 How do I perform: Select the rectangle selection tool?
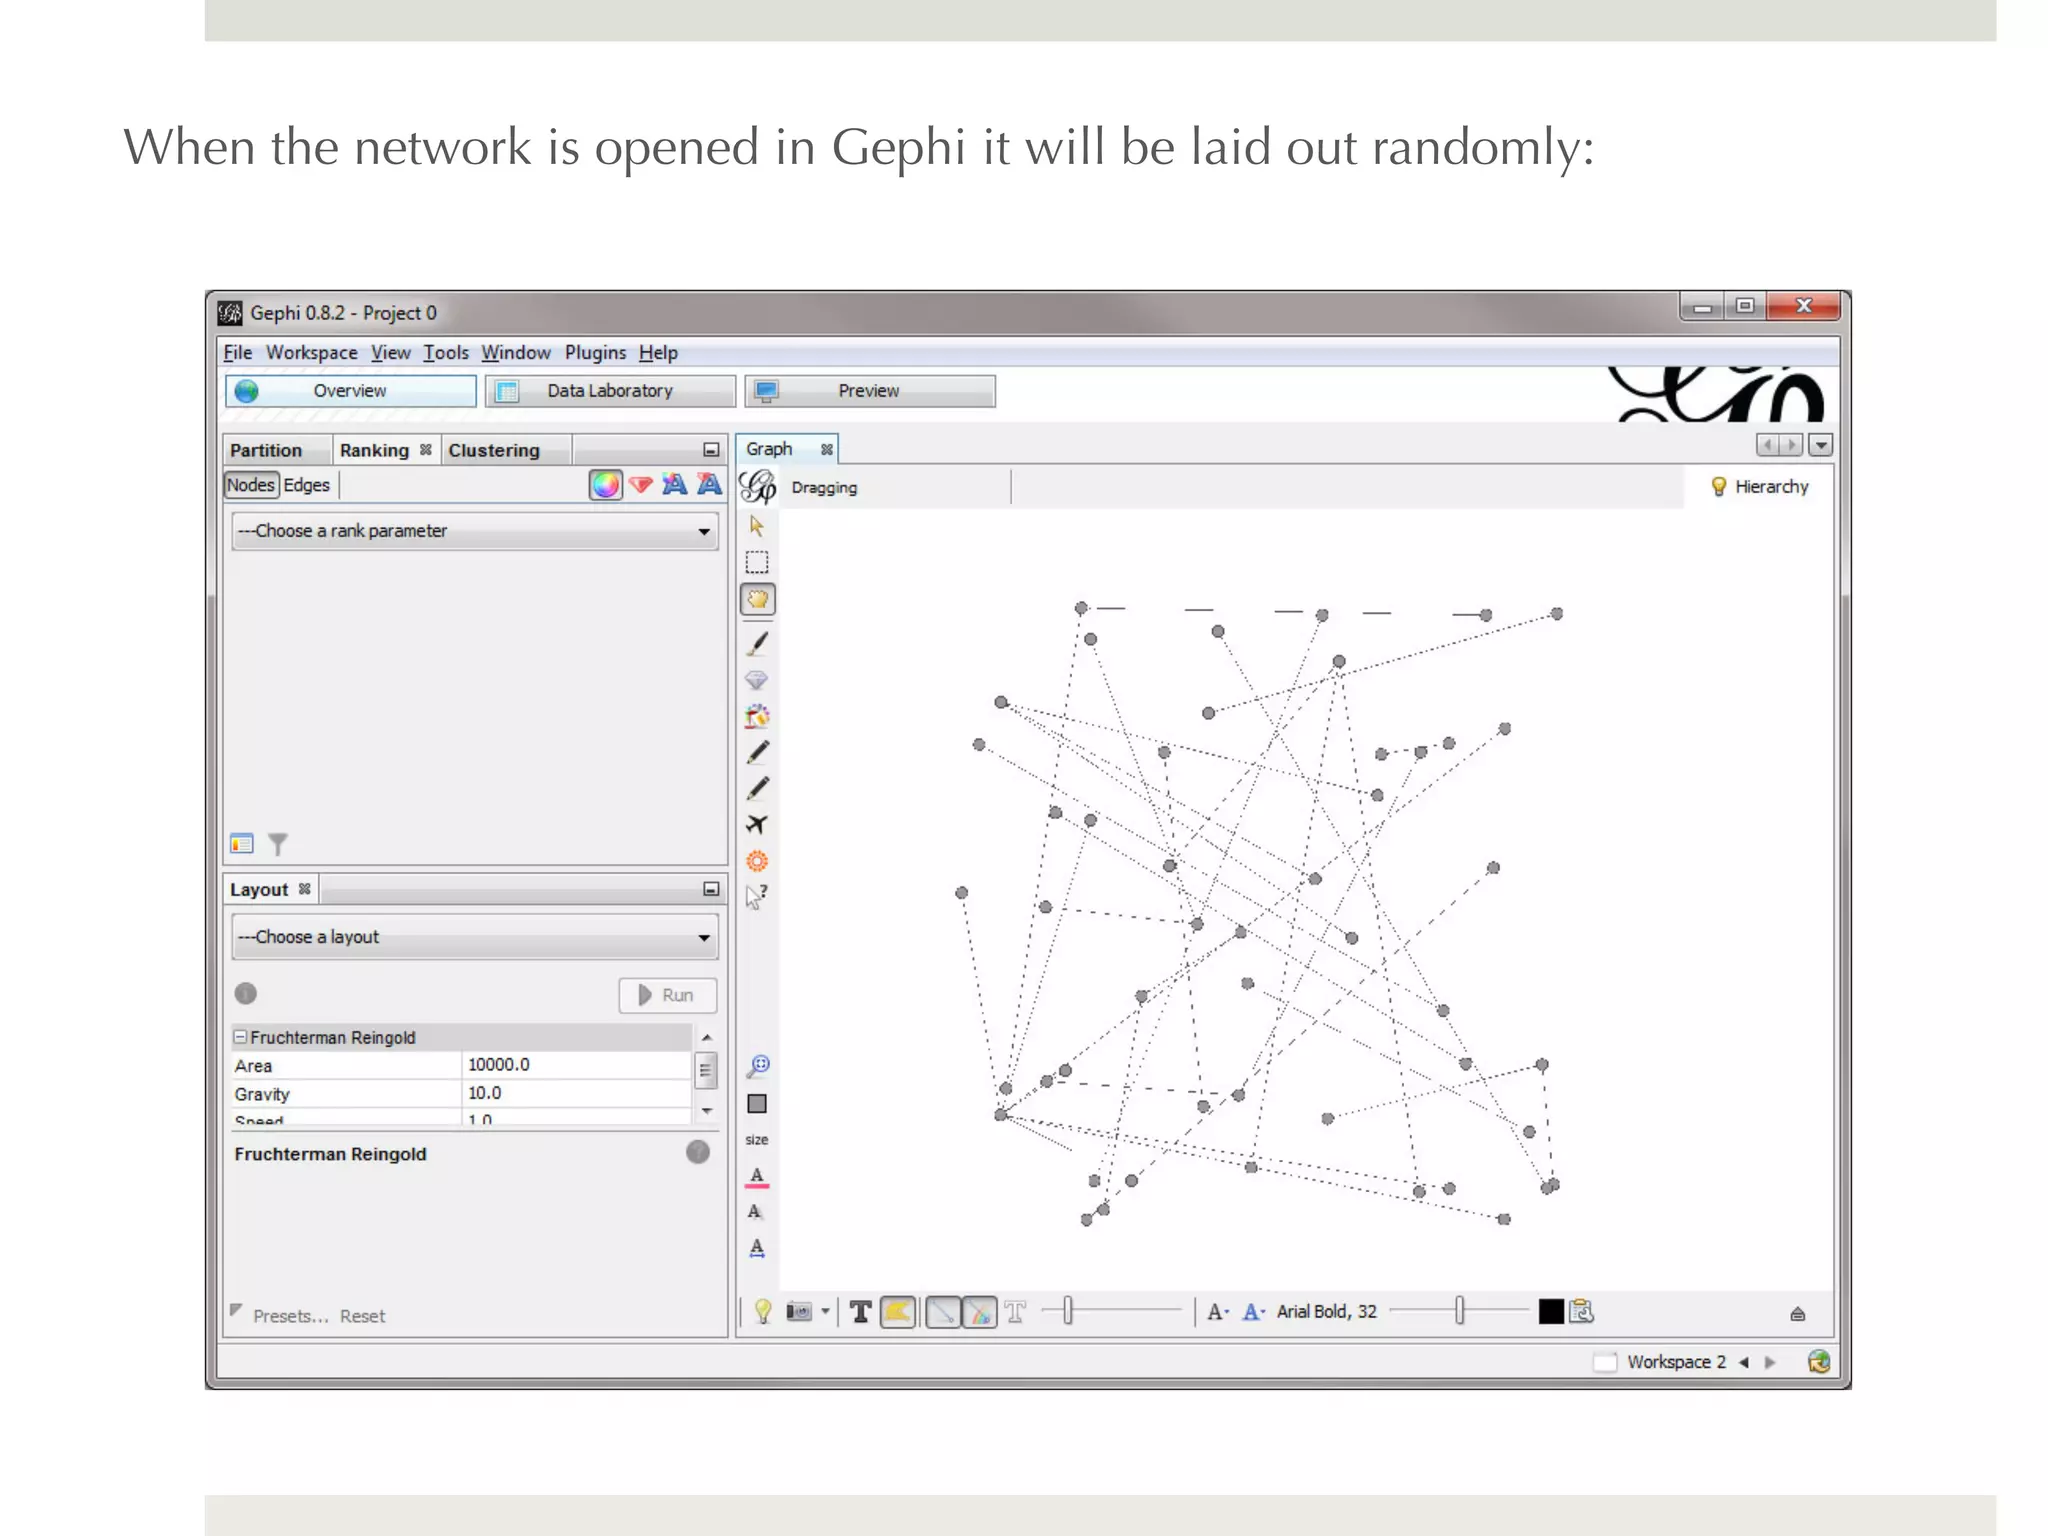[757, 562]
